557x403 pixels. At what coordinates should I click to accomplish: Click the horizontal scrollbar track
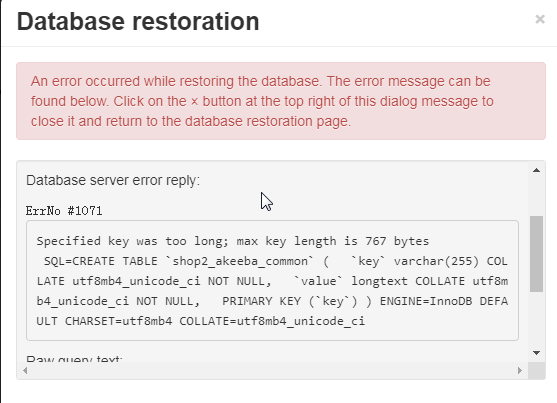click(272, 371)
